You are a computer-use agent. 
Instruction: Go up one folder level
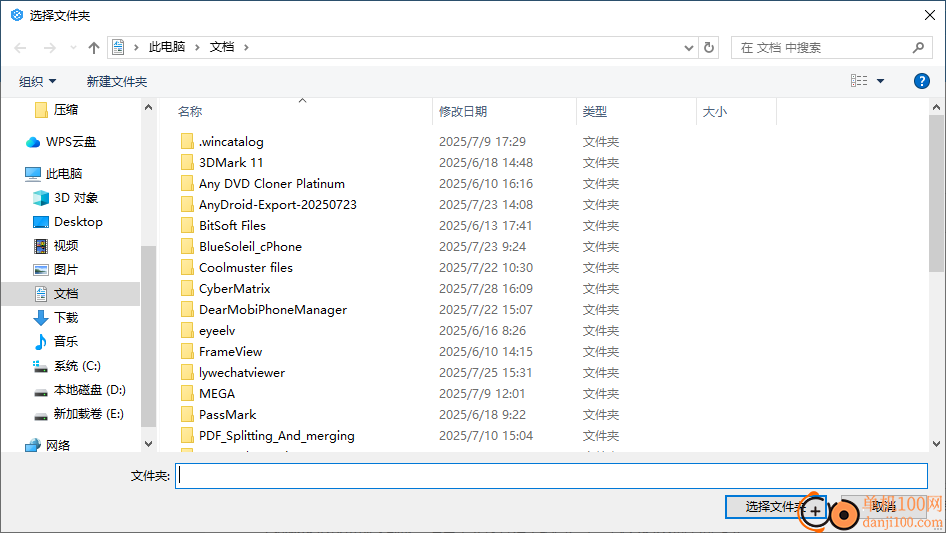click(x=94, y=48)
